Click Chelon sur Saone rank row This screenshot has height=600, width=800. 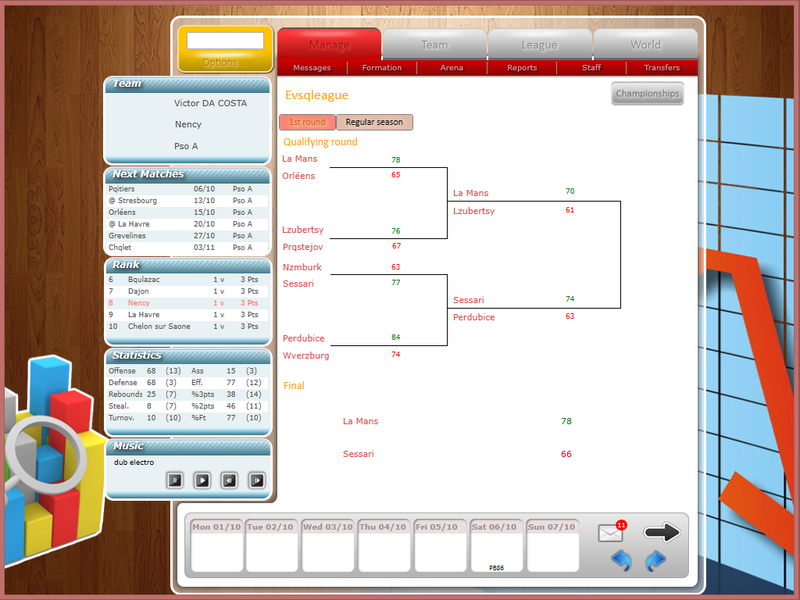point(187,327)
